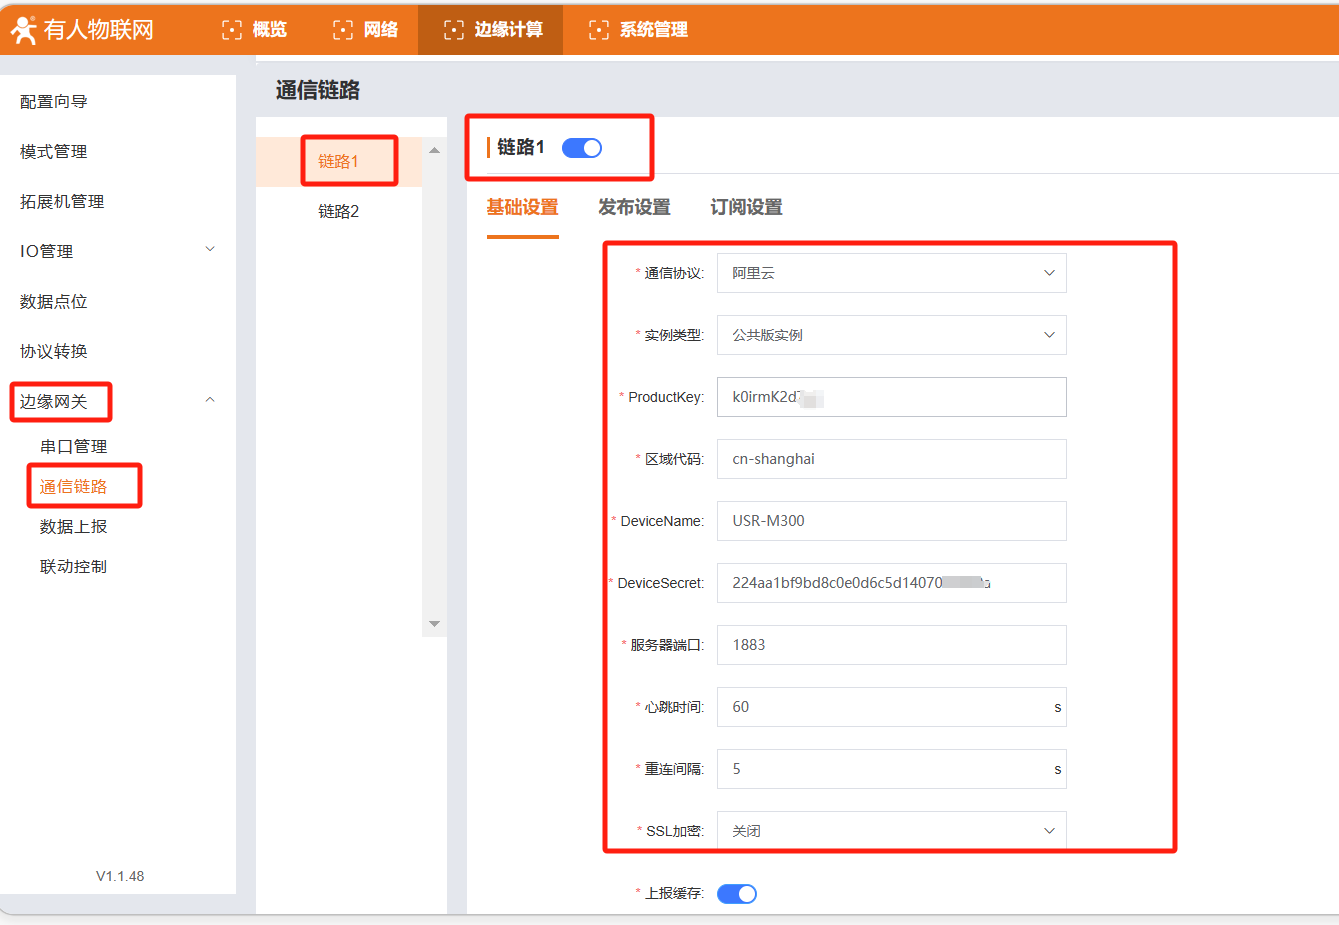
Task: Click the DeviceName input field
Action: (x=891, y=521)
